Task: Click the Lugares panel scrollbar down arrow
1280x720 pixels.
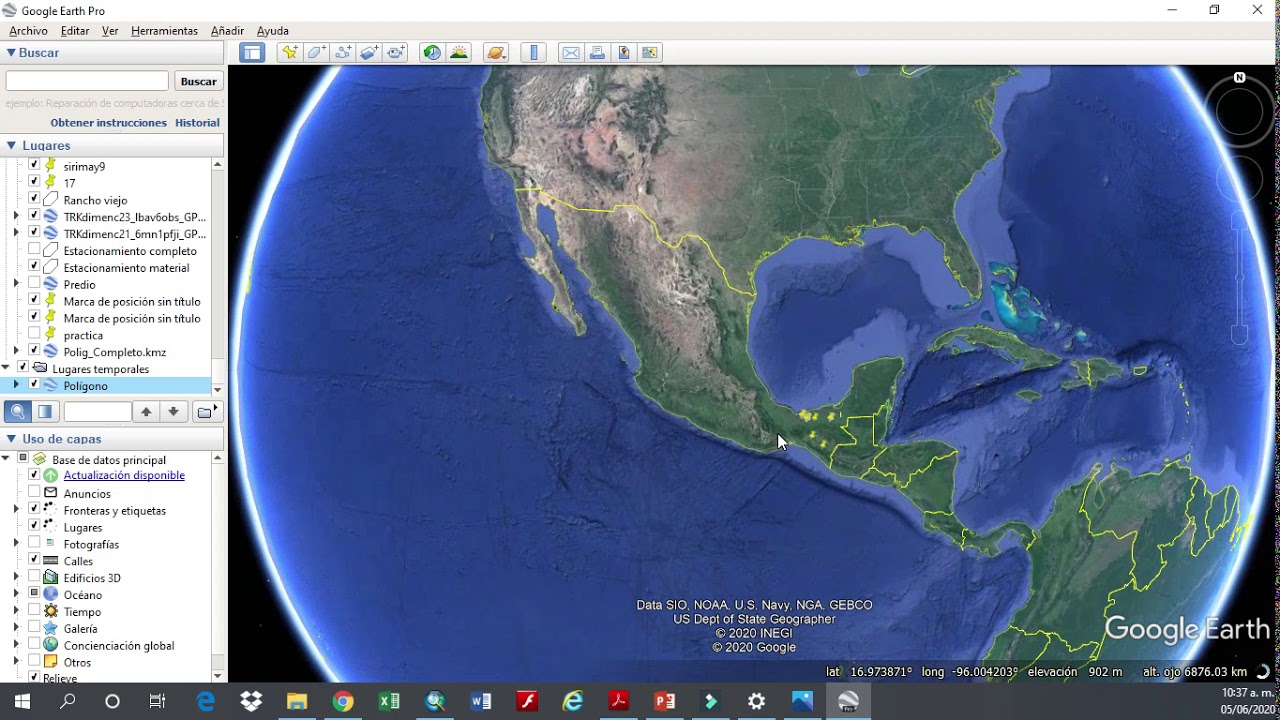Action: [217, 389]
